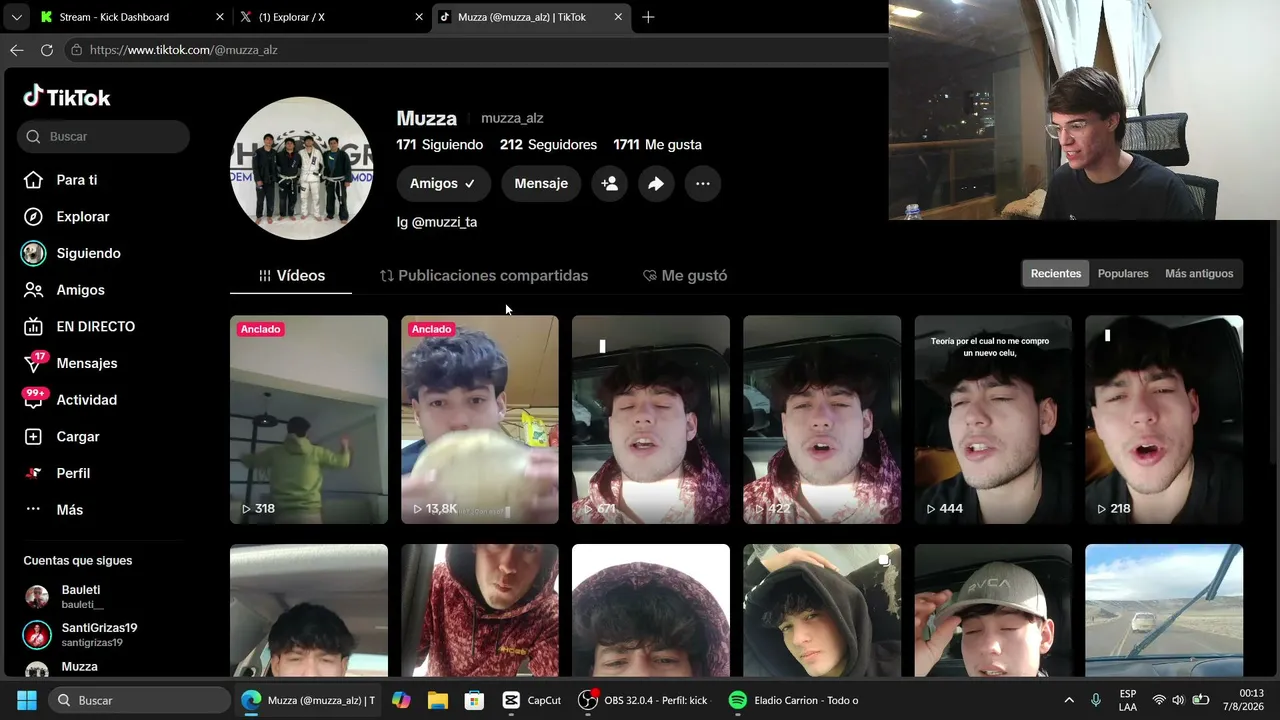Click the TikTok logo in the sidebar
The height and width of the screenshot is (720, 1280).
tap(67, 97)
